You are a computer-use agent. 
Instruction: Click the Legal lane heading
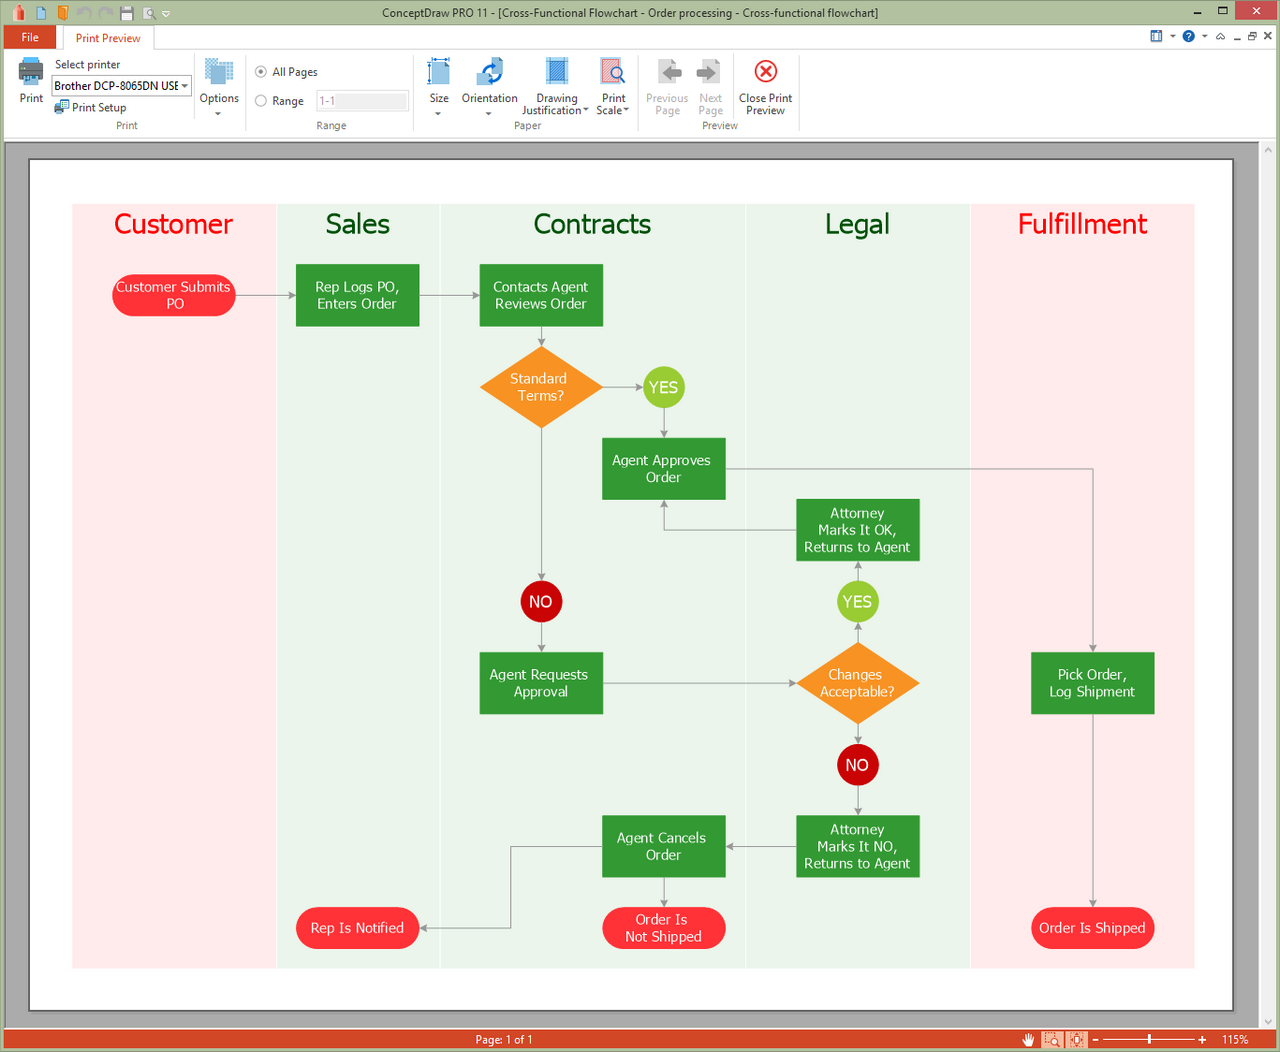coord(857,225)
